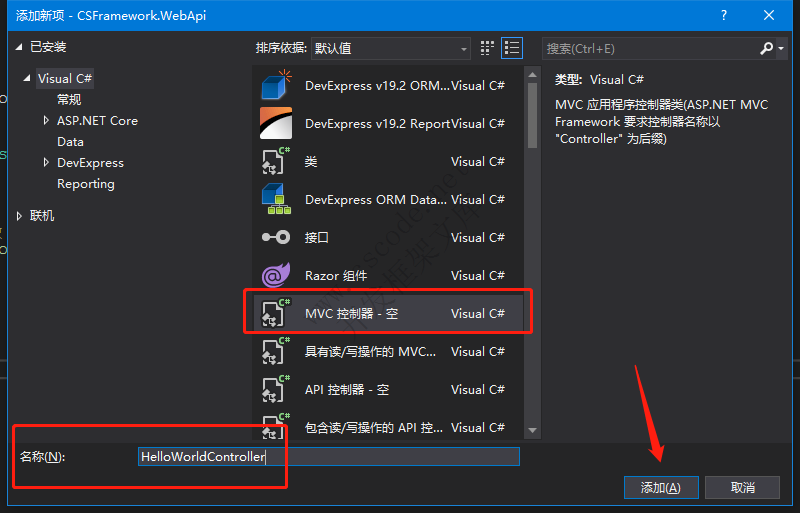Select the 联机 category label
Viewport: 800px width, 513px height.
pos(42,216)
